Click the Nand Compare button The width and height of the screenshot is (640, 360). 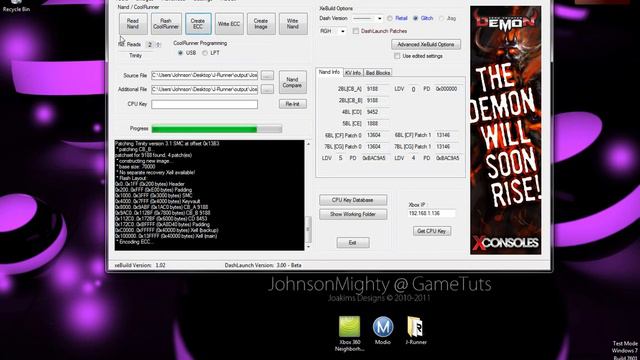[292, 82]
